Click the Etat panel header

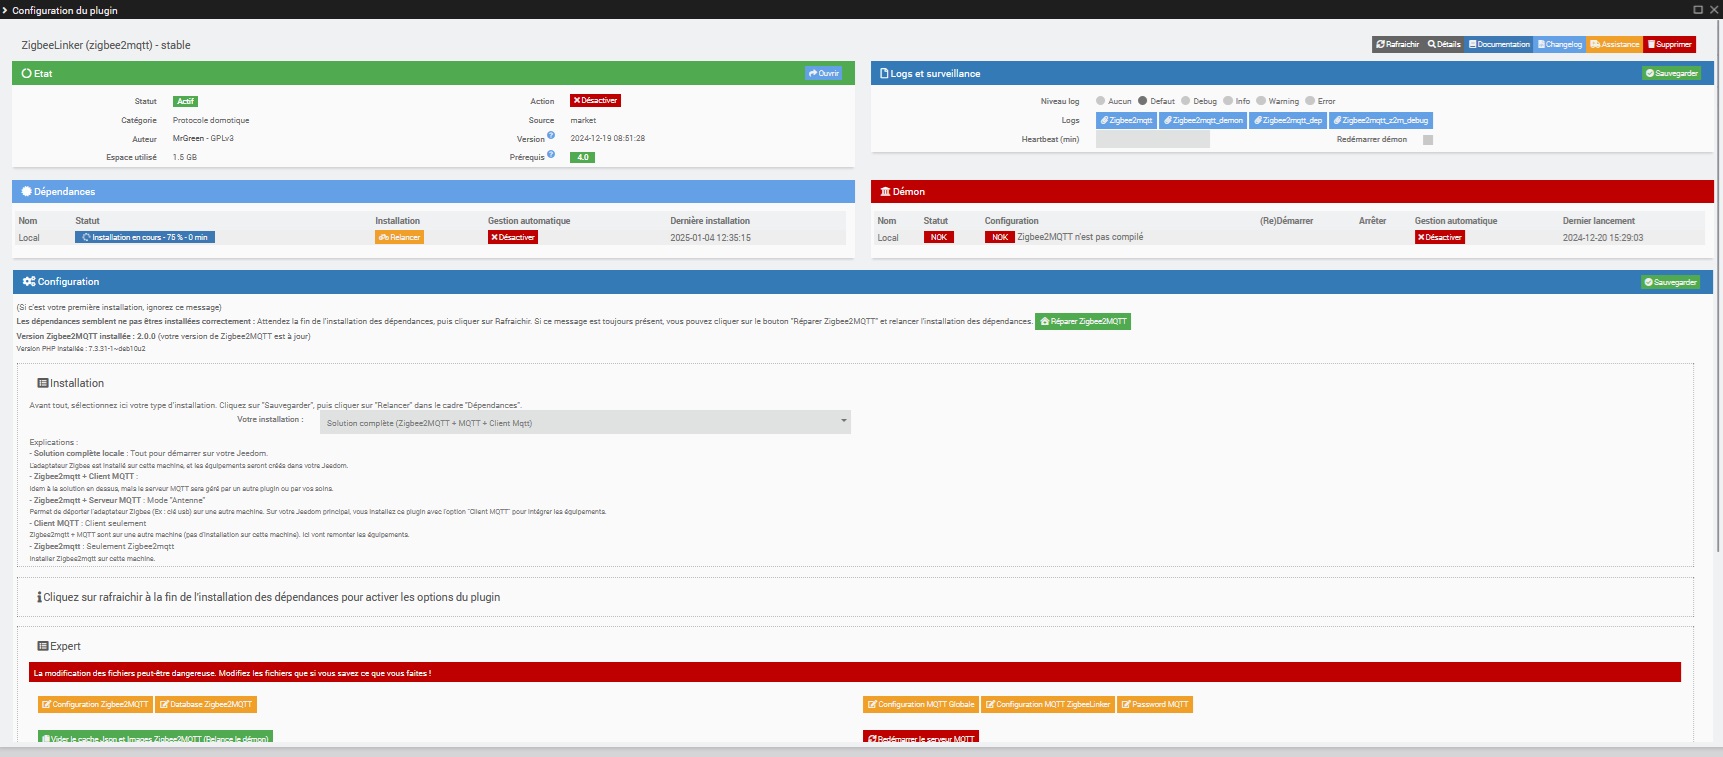(x=433, y=73)
